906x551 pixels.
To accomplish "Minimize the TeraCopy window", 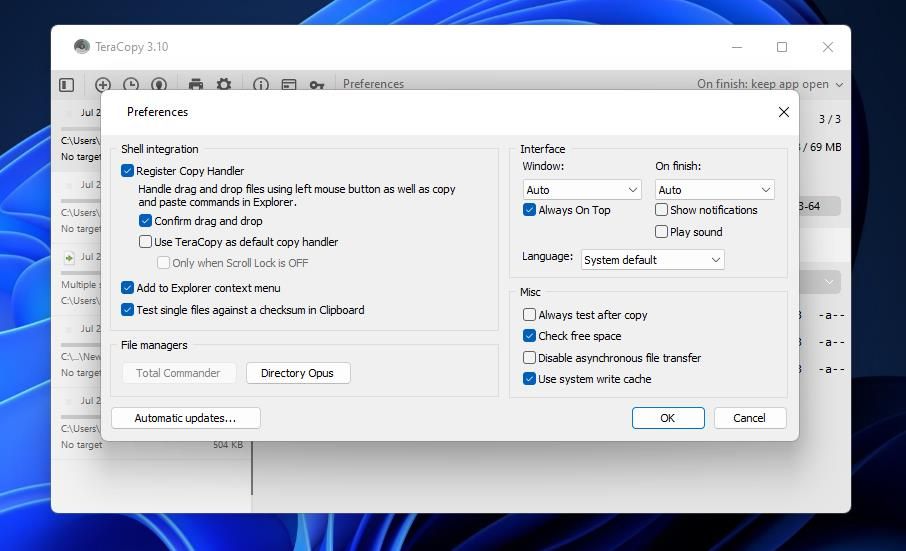I will pyautogui.click(x=737, y=47).
